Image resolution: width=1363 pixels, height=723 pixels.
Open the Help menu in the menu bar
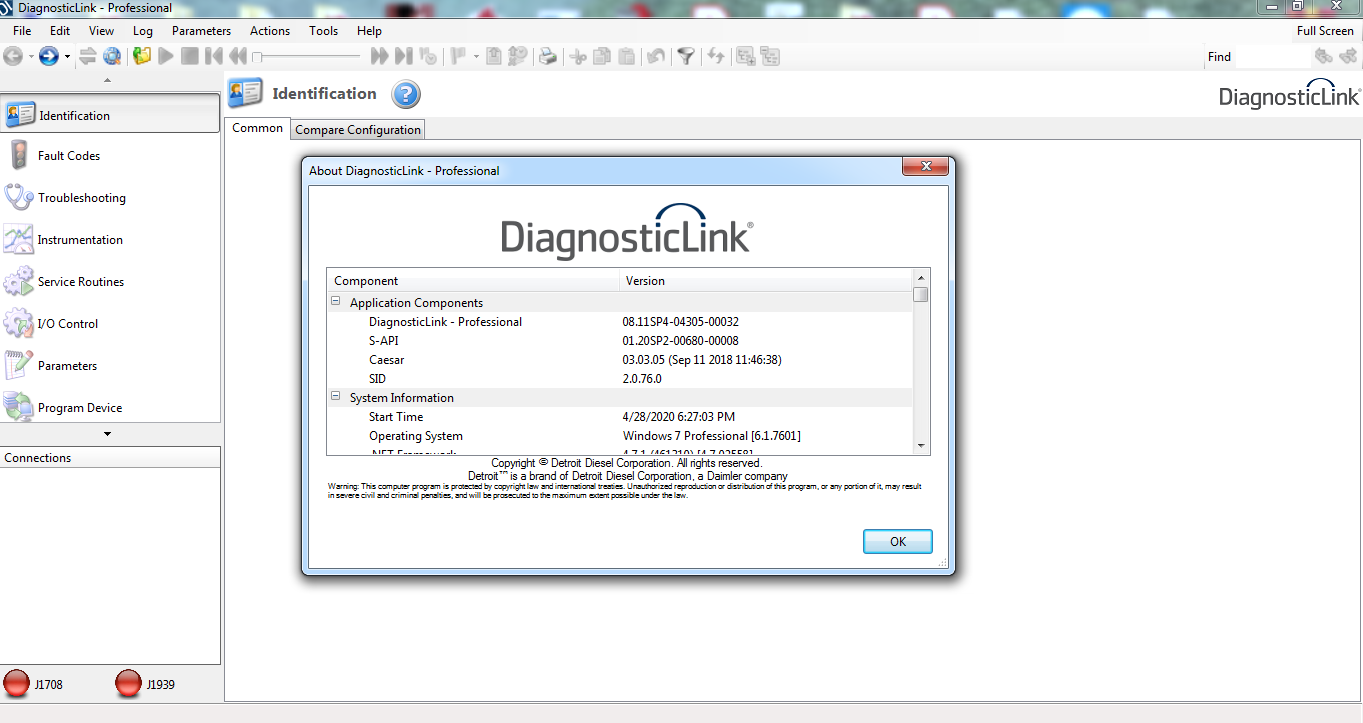click(369, 31)
